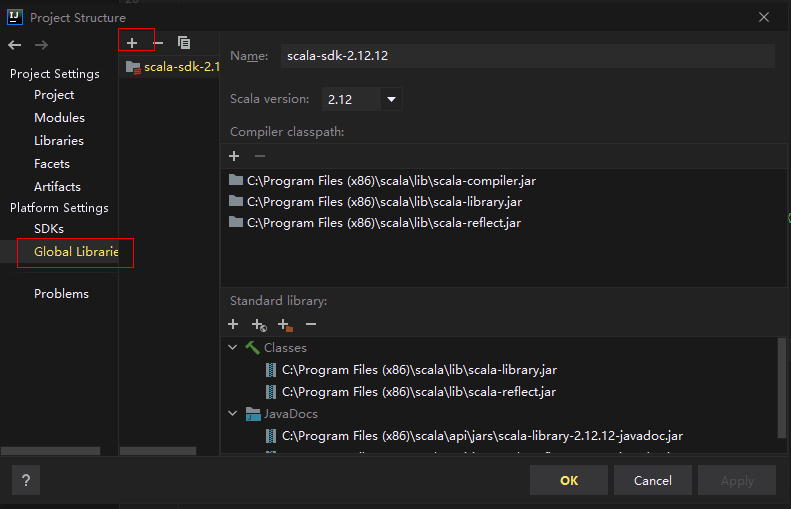Open the Scala version dropdown
This screenshot has width=791, height=509.
[x=391, y=99]
